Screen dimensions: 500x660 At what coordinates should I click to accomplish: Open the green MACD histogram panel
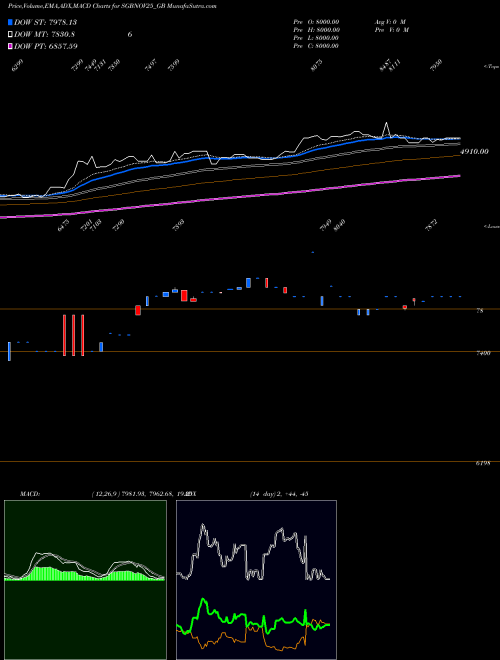click(x=85, y=580)
